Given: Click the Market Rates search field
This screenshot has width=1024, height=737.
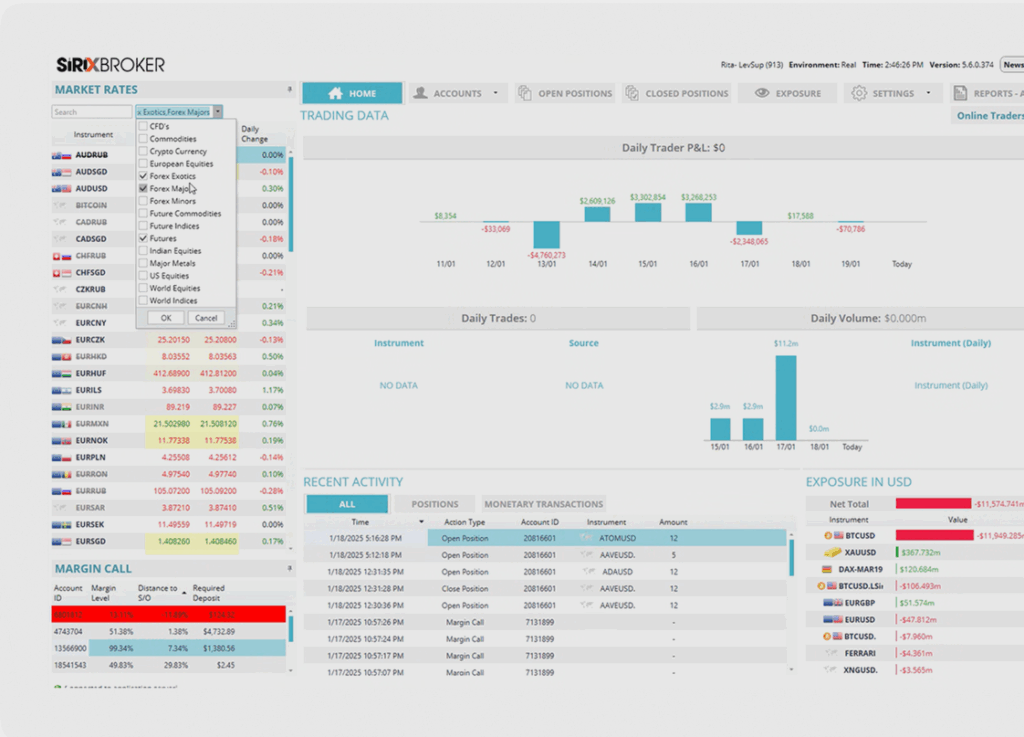Looking at the screenshot, I should click(92, 112).
